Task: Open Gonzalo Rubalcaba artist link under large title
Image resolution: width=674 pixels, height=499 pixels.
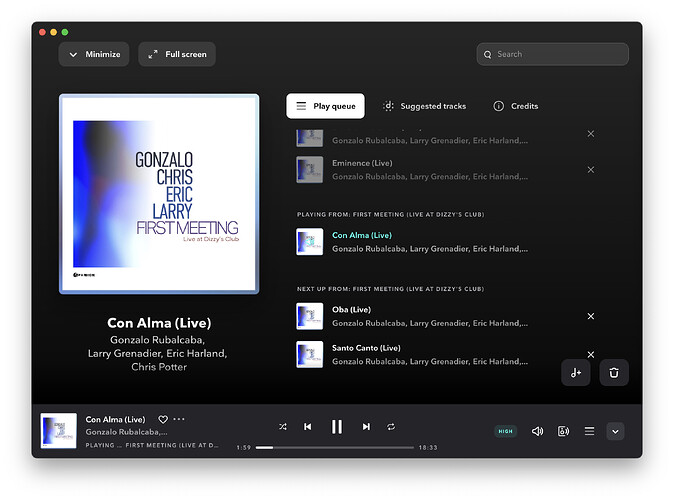Action: [x=157, y=340]
